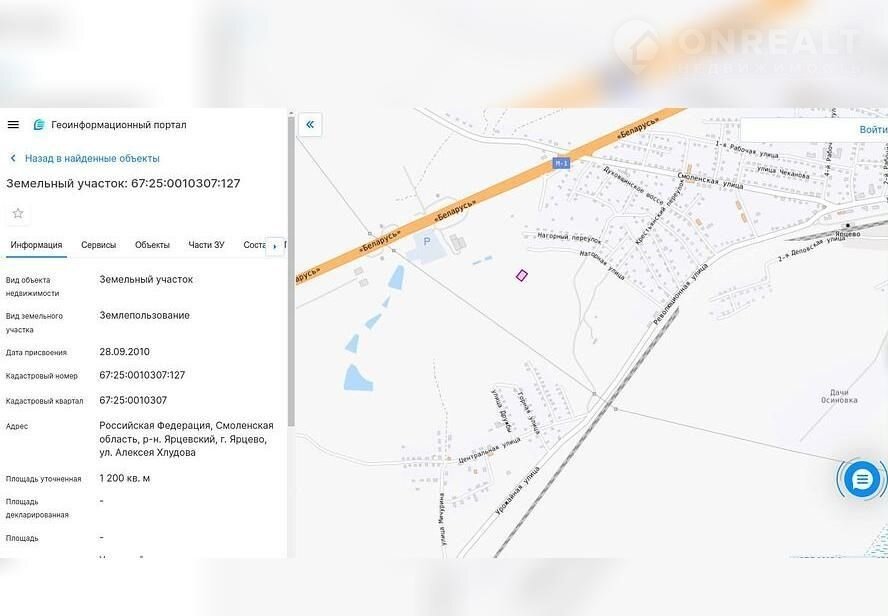
Task: Open the partially hidden Состав tab
Action: click(254, 245)
